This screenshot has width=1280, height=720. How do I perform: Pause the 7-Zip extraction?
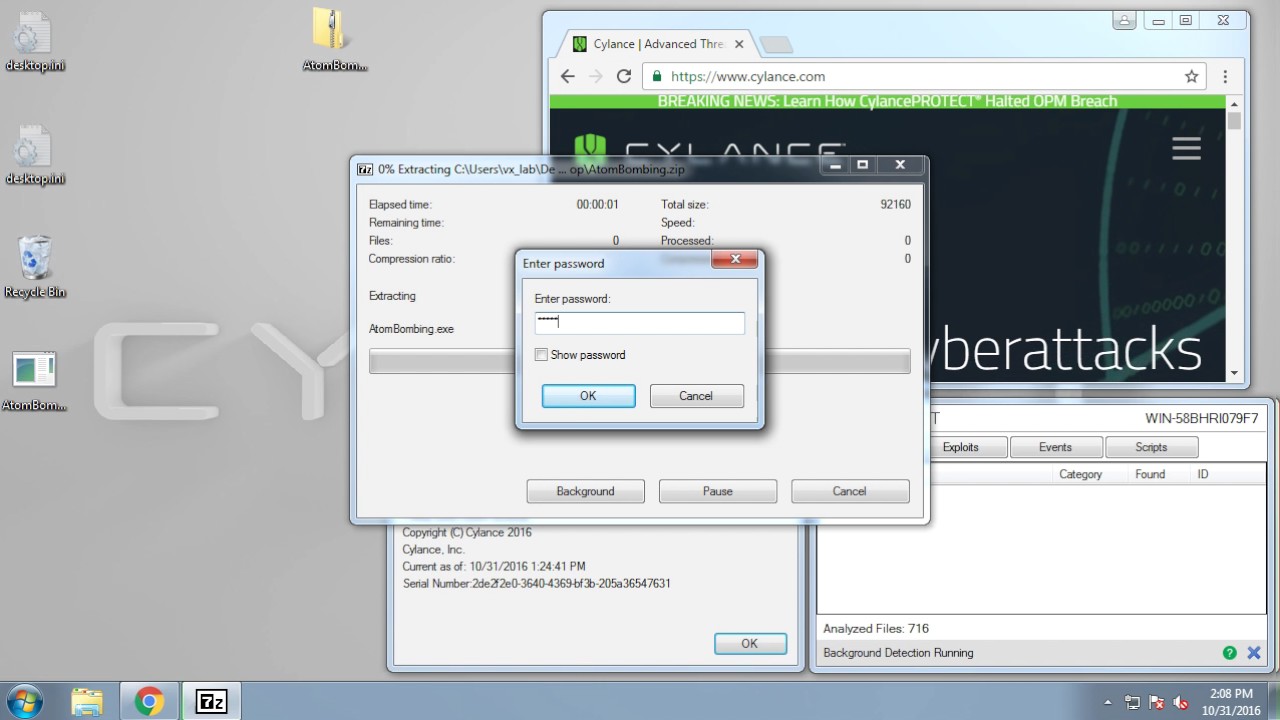point(717,491)
